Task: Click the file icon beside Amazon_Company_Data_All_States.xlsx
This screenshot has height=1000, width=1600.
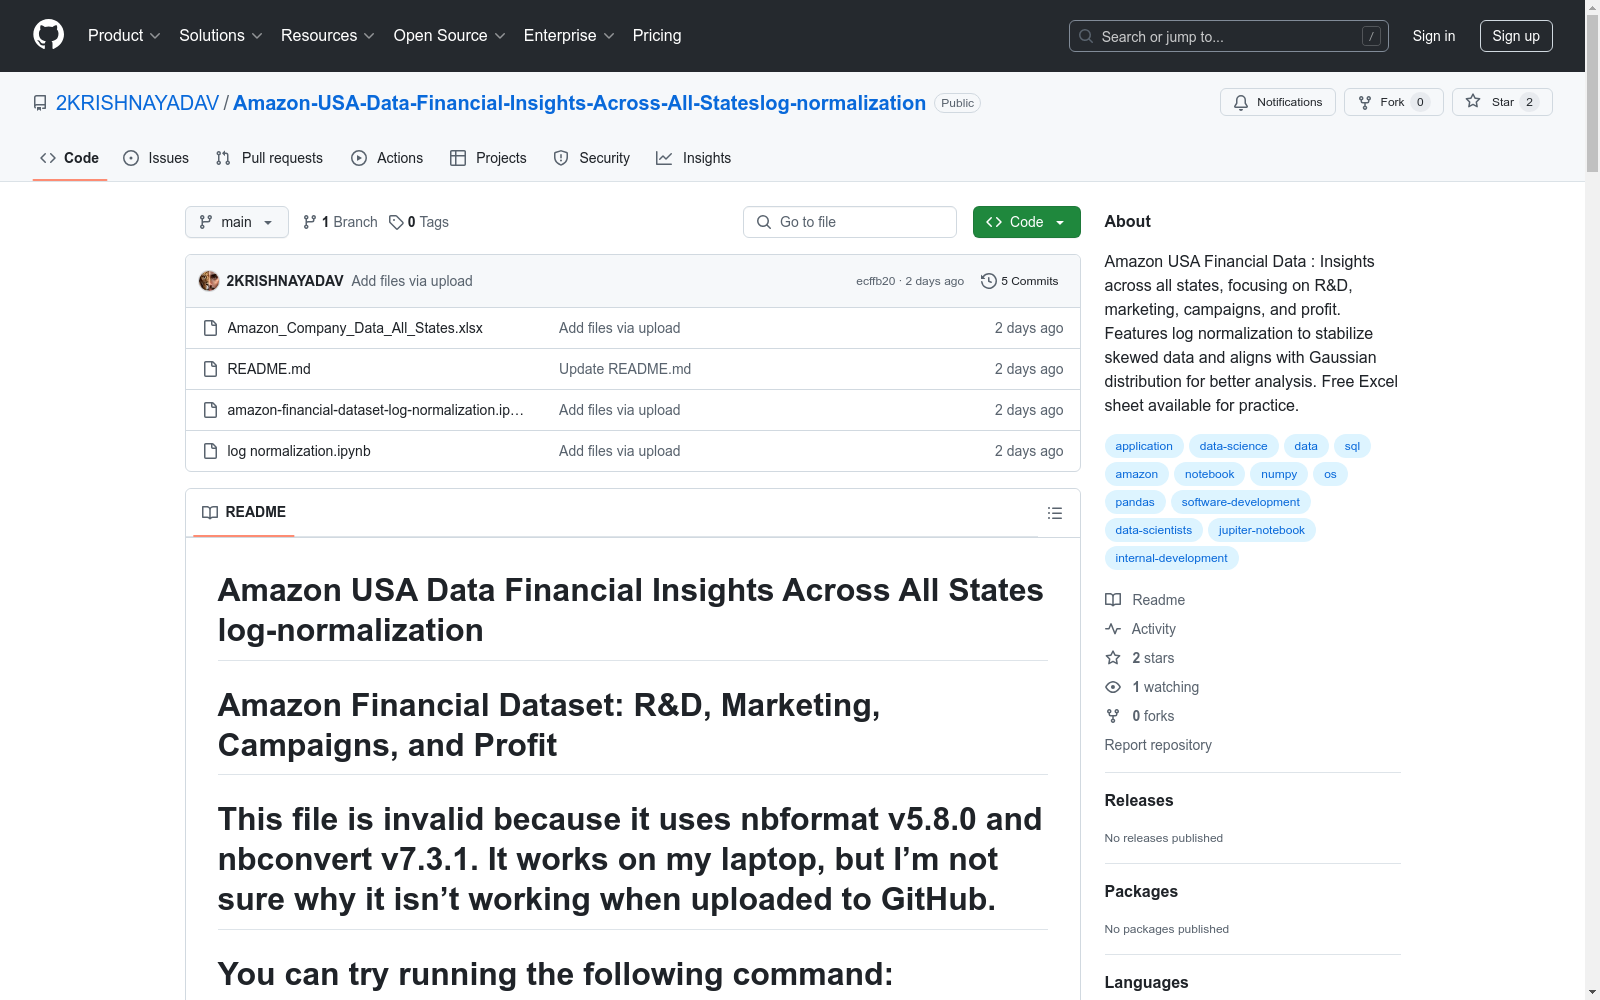Action: coord(210,328)
